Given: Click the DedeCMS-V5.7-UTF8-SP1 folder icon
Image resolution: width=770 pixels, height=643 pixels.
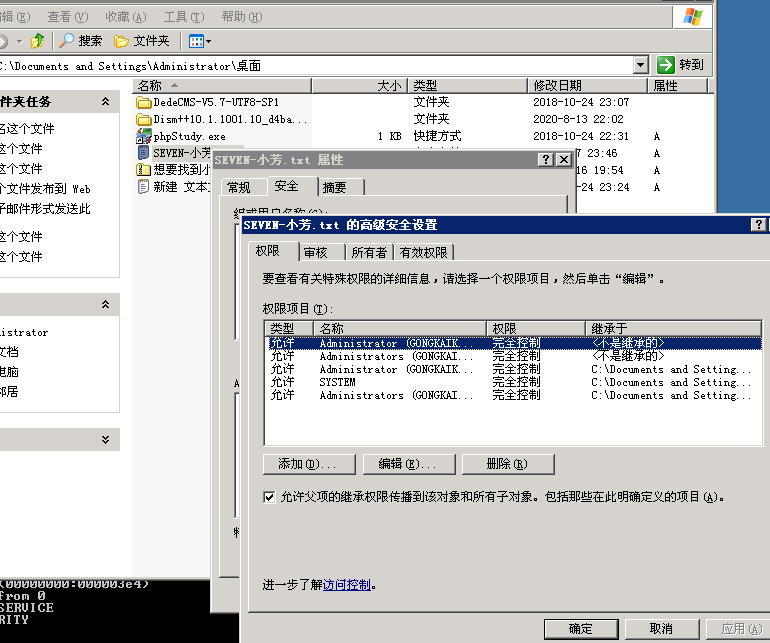Looking at the screenshot, I should click(x=144, y=102).
